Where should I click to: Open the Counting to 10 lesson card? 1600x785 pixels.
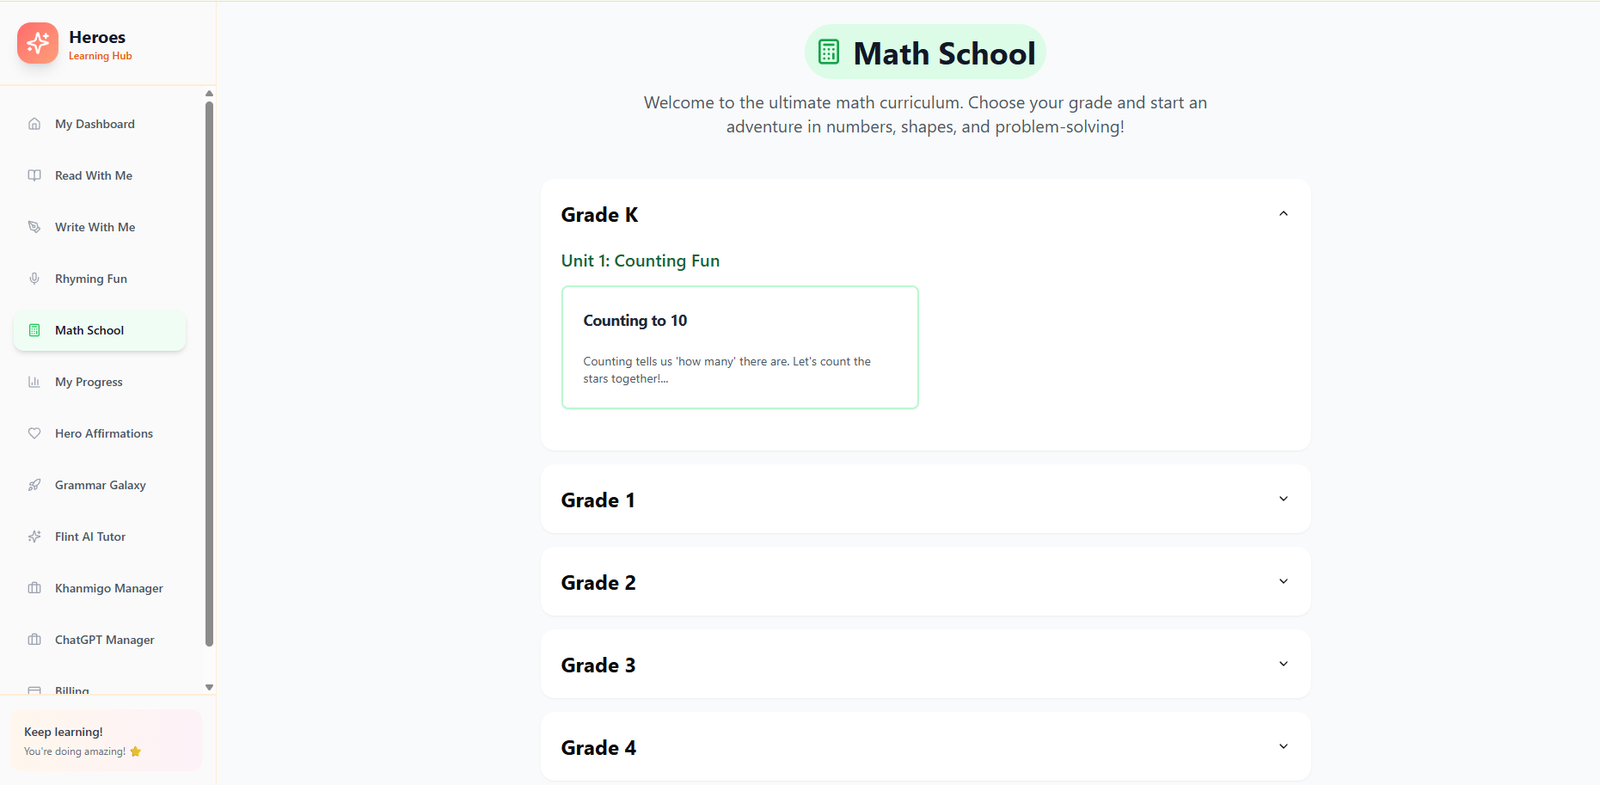[740, 347]
